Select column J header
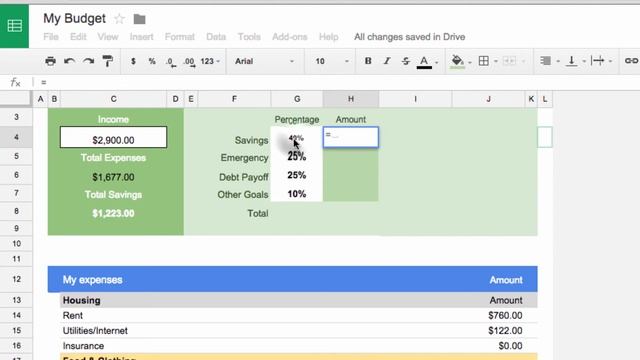This screenshot has height=360, width=640. (x=488, y=99)
